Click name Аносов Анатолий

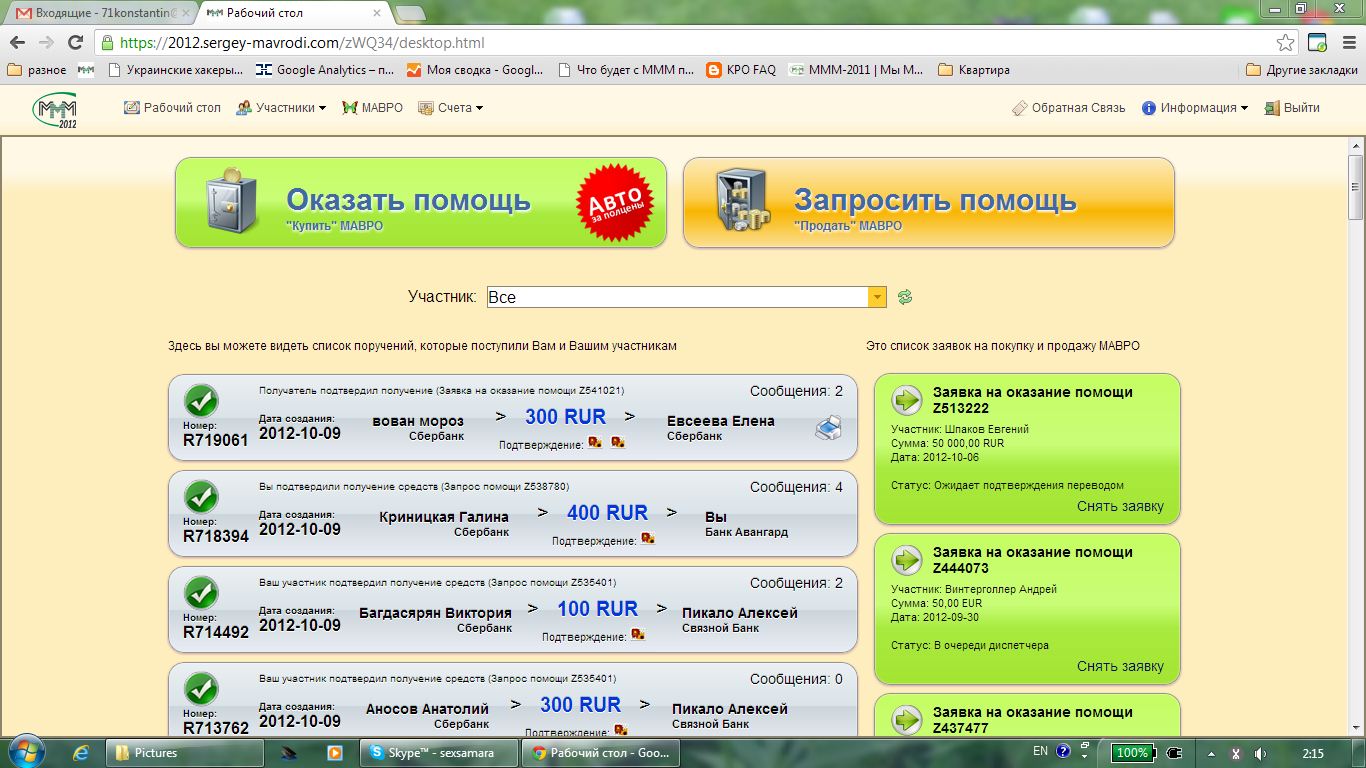[x=427, y=709]
